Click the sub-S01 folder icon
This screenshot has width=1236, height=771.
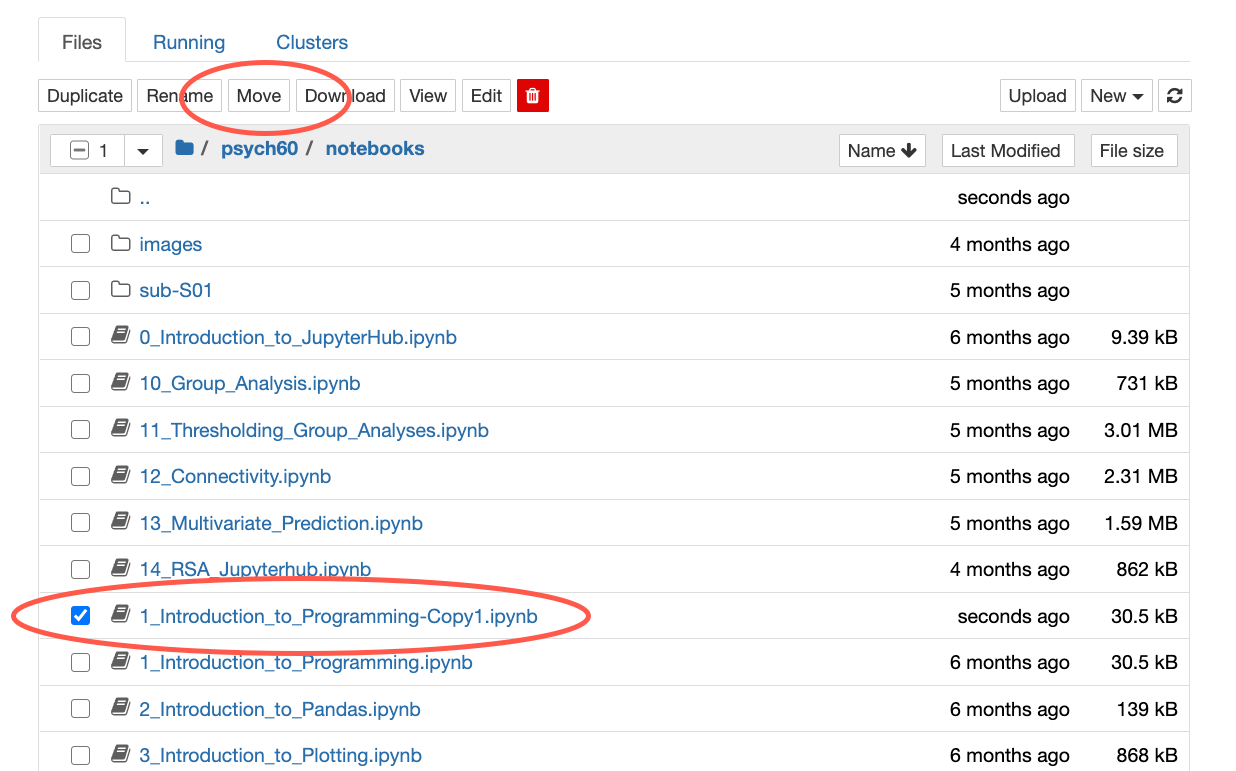(x=121, y=290)
